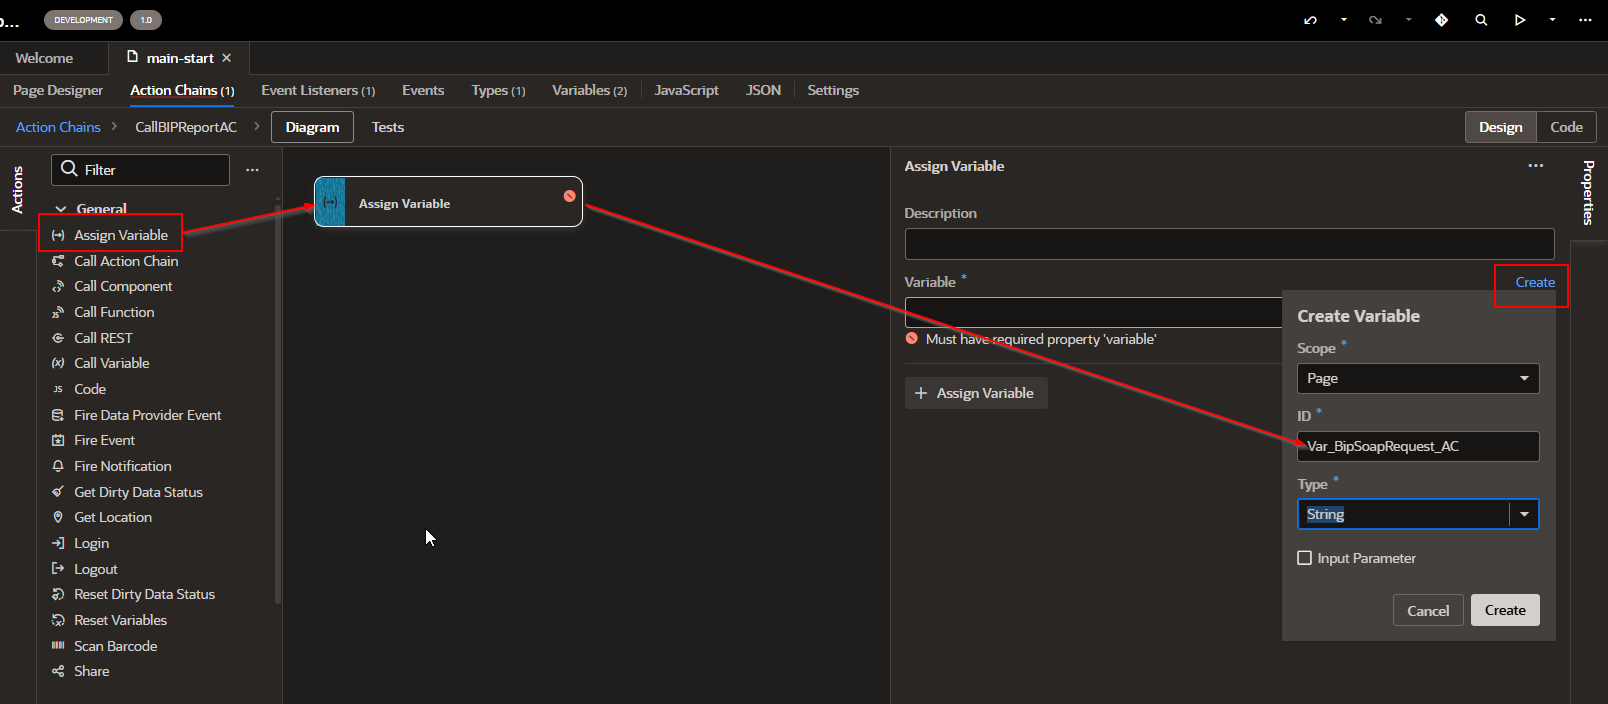Toggle the Actions side tab
Viewport: 1608px width, 704px height.
[17, 190]
